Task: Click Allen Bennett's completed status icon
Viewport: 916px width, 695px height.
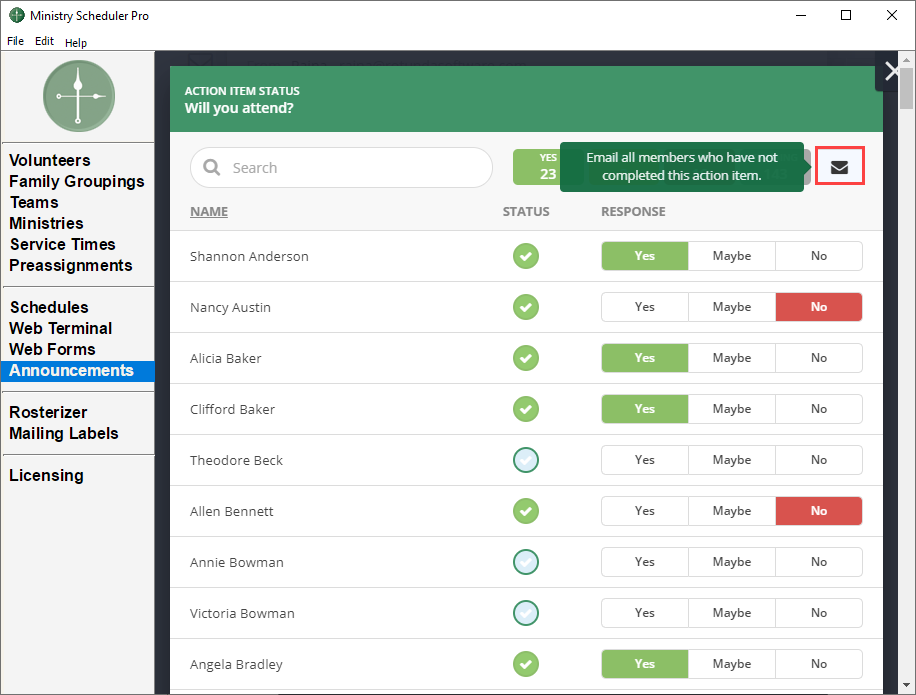Action: click(x=526, y=511)
